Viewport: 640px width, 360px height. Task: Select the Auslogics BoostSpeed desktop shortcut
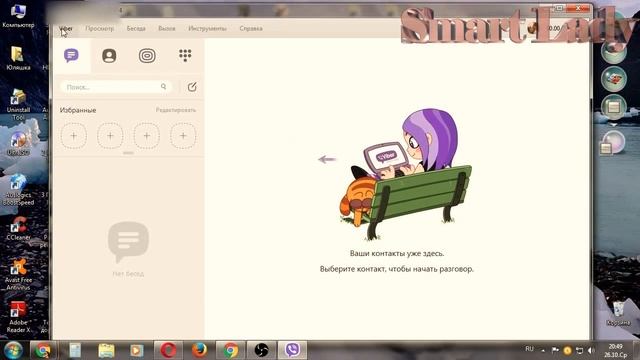18,190
